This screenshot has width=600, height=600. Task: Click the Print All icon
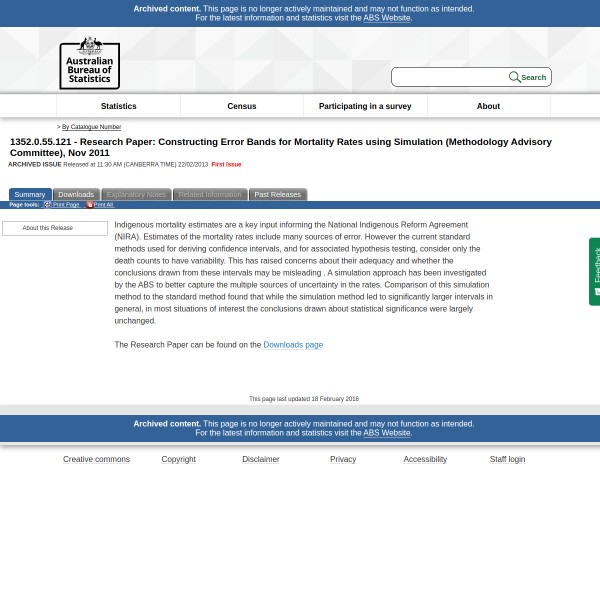(89, 204)
